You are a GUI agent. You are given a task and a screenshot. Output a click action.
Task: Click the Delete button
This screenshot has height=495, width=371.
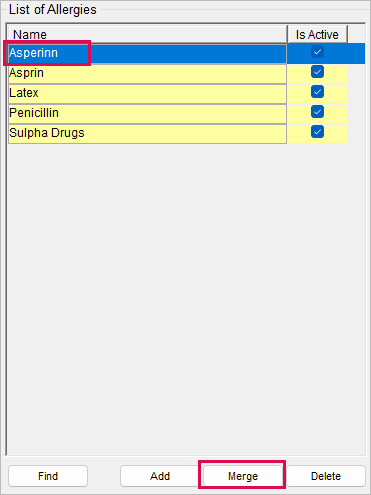pyautogui.click(x=326, y=476)
